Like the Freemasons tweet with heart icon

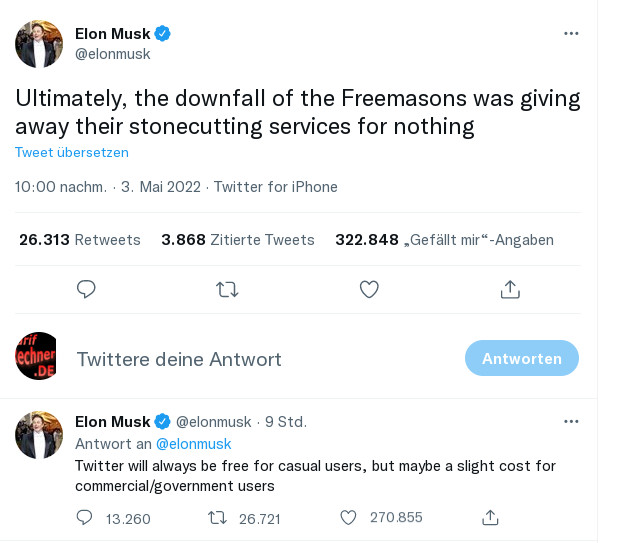pyautogui.click(x=369, y=289)
